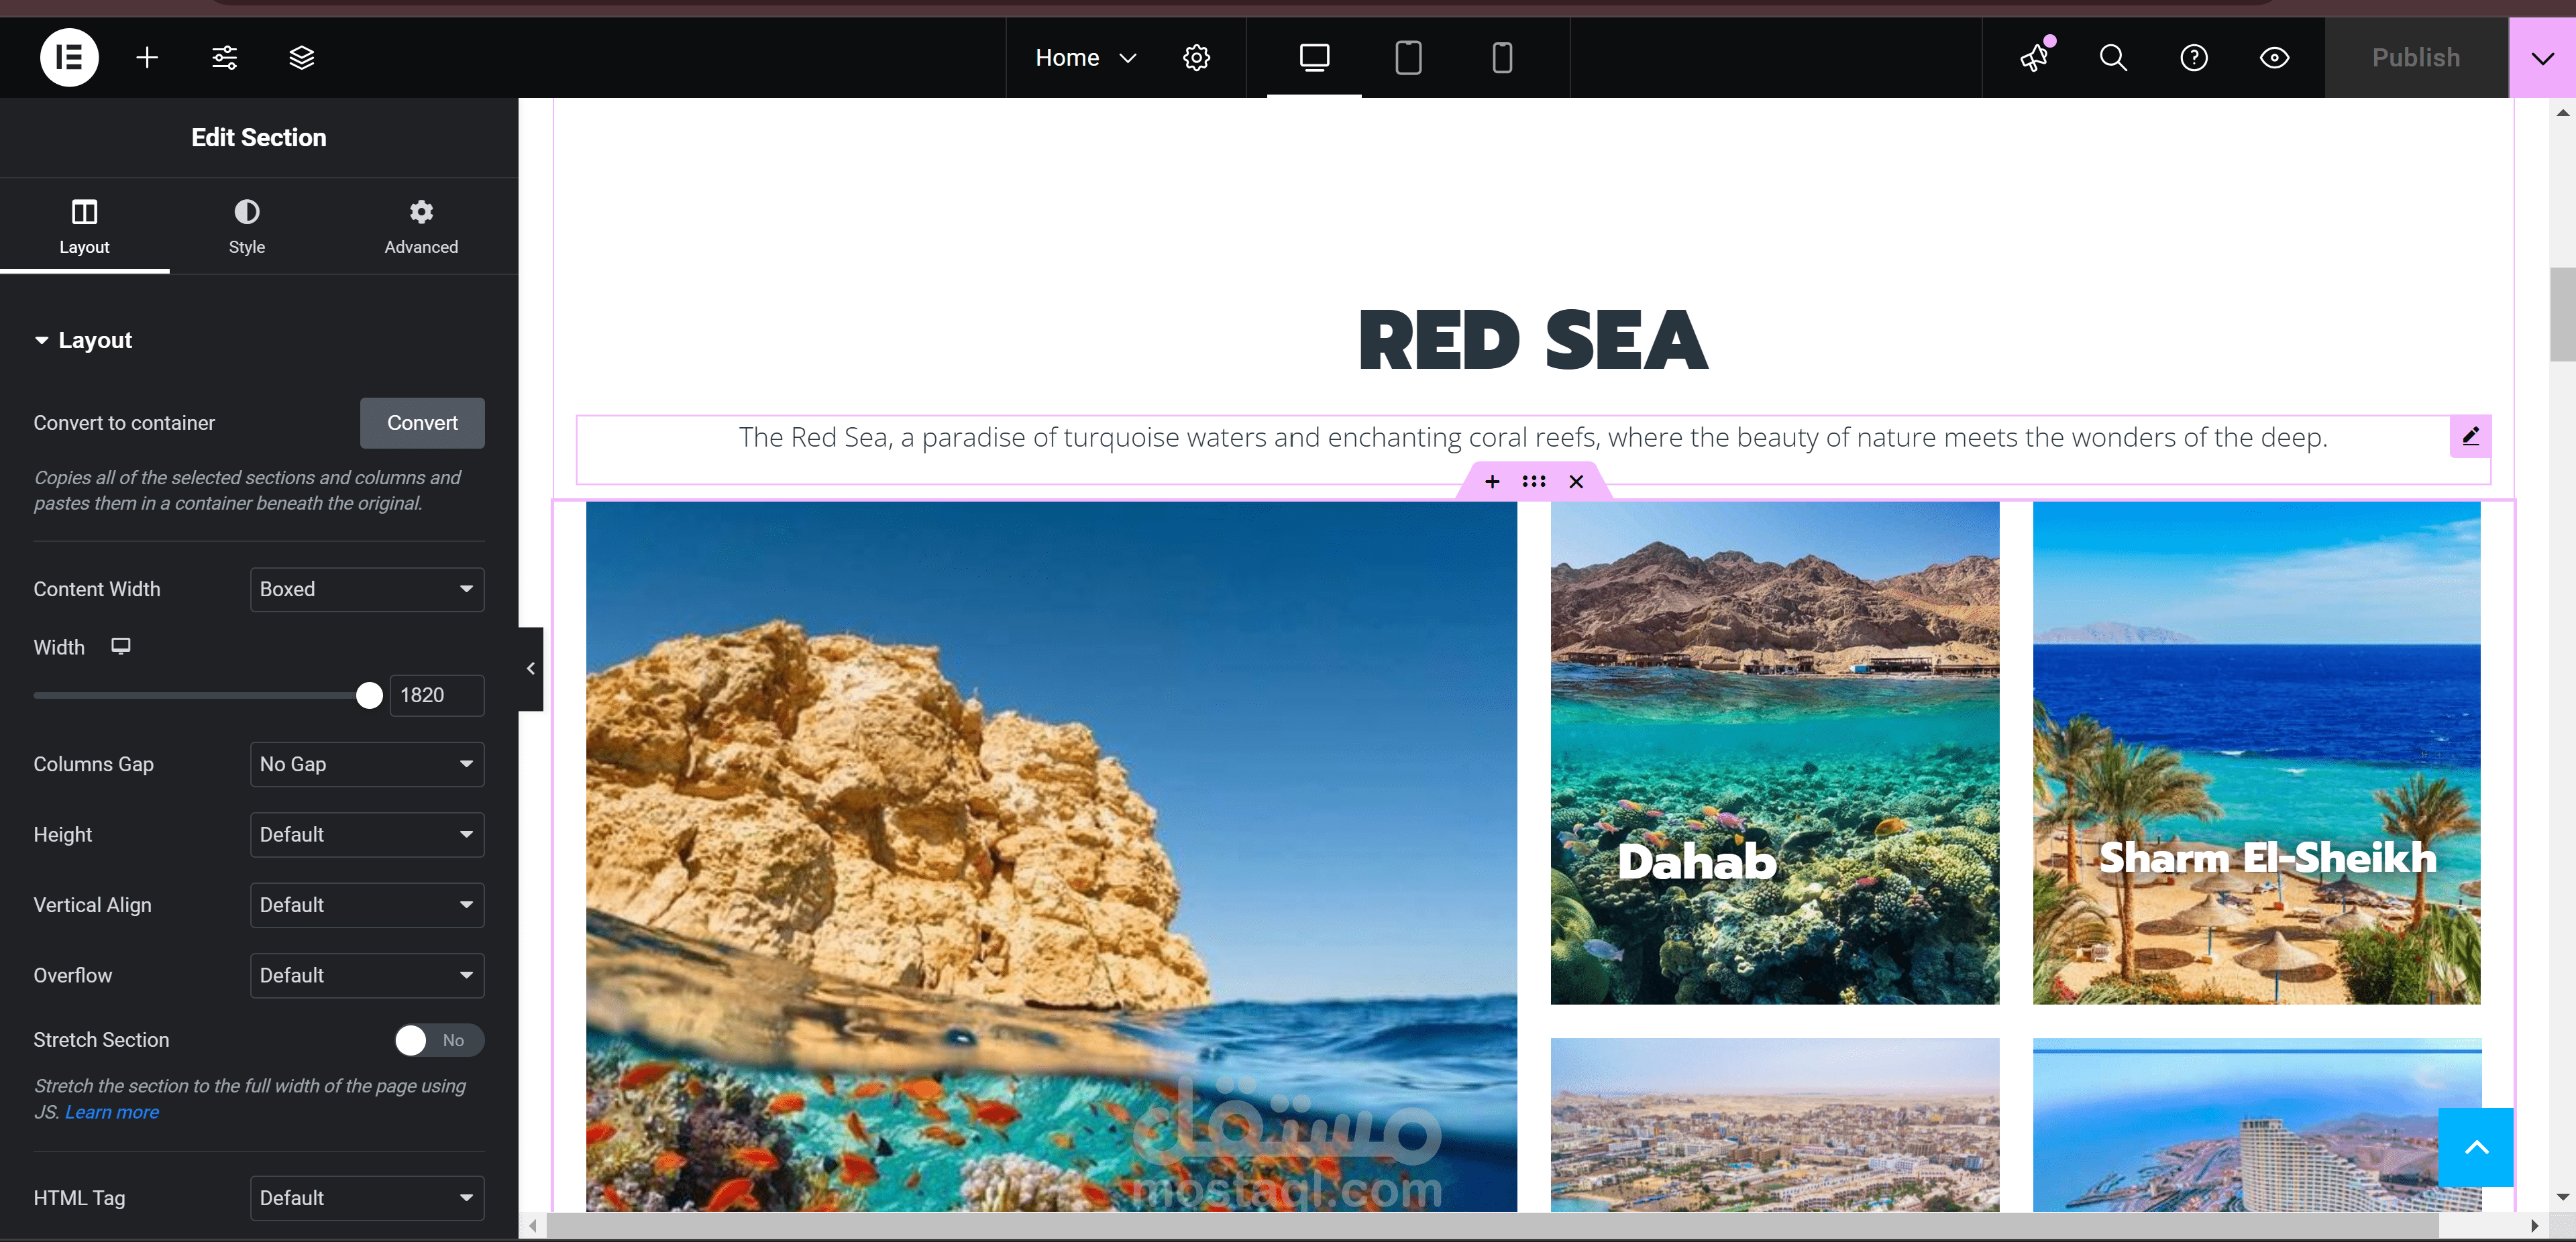Click the Convert button
Image resolution: width=2576 pixels, height=1242 pixels.
pos(422,423)
